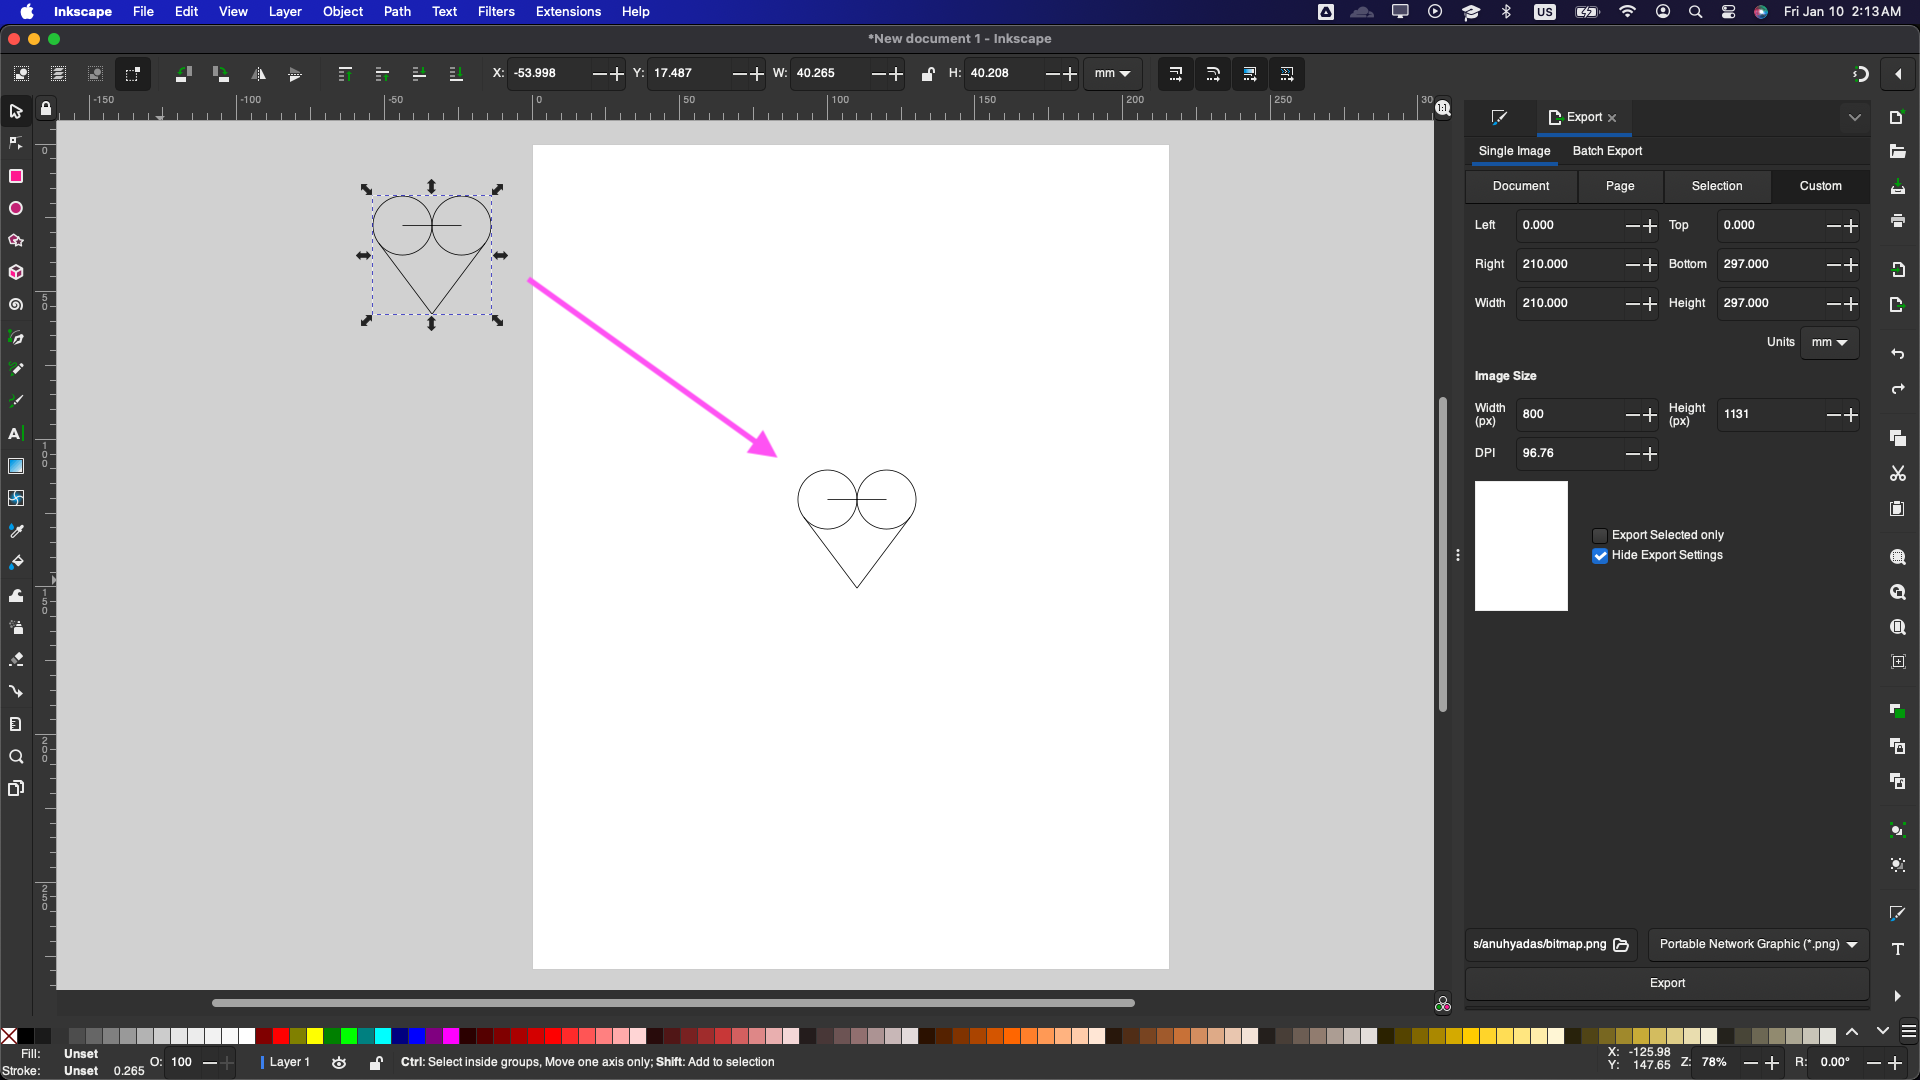This screenshot has width=1920, height=1080.
Task: Choose the Spray tool
Action: point(16,627)
